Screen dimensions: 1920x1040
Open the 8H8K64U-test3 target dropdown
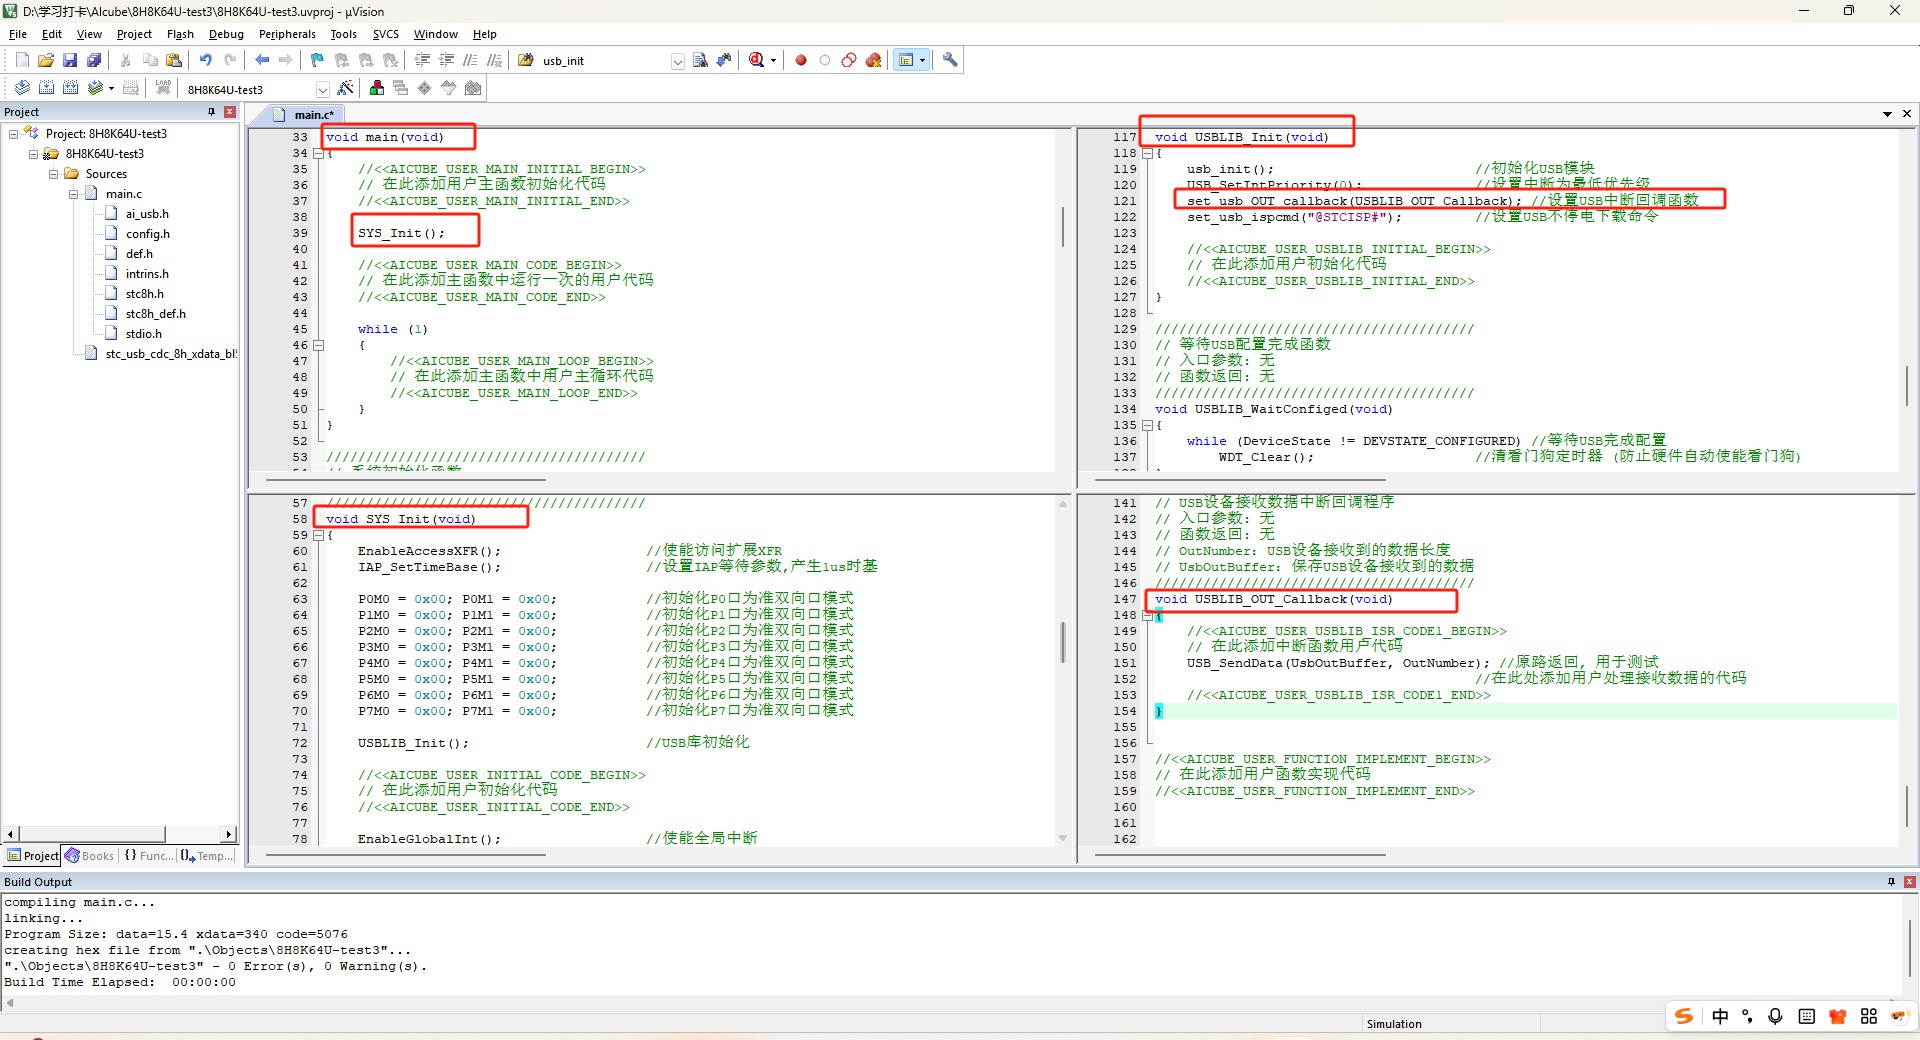point(322,89)
